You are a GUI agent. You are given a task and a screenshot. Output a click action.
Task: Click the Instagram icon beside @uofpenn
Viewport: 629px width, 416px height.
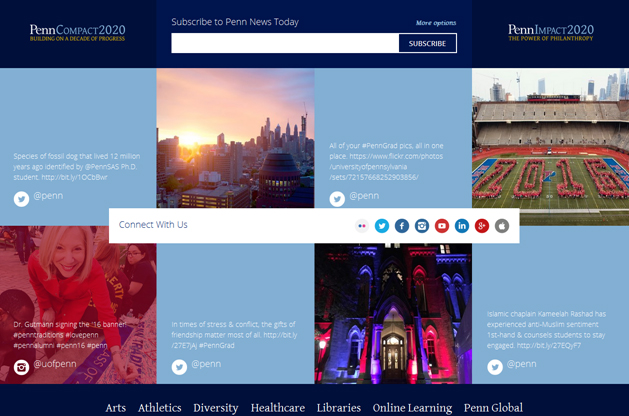21,367
